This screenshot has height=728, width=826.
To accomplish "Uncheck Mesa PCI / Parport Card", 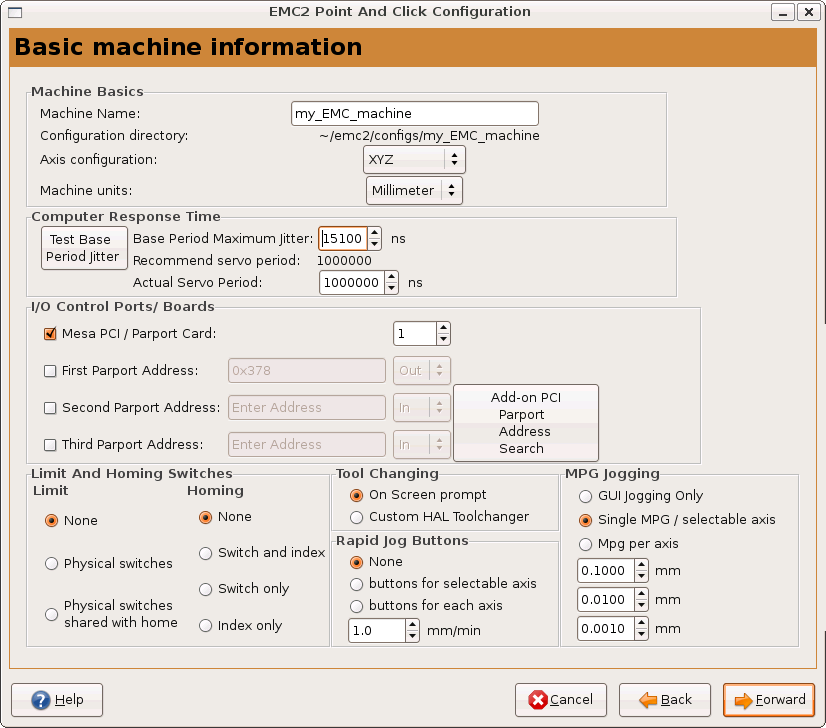I will (x=50, y=333).
